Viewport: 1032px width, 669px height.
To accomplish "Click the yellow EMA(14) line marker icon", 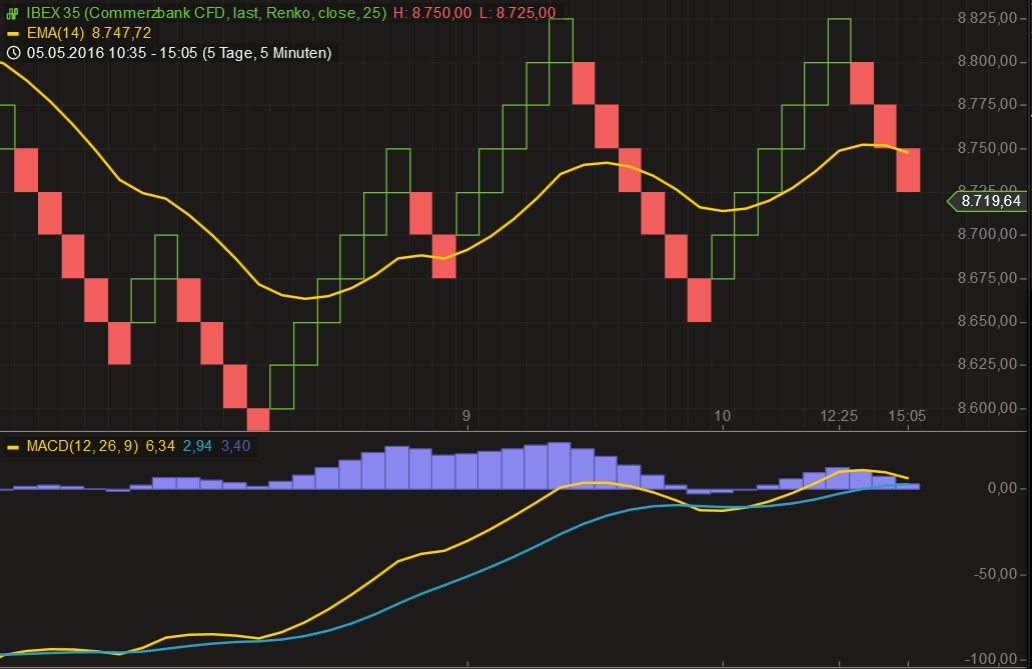I will coord(13,33).
